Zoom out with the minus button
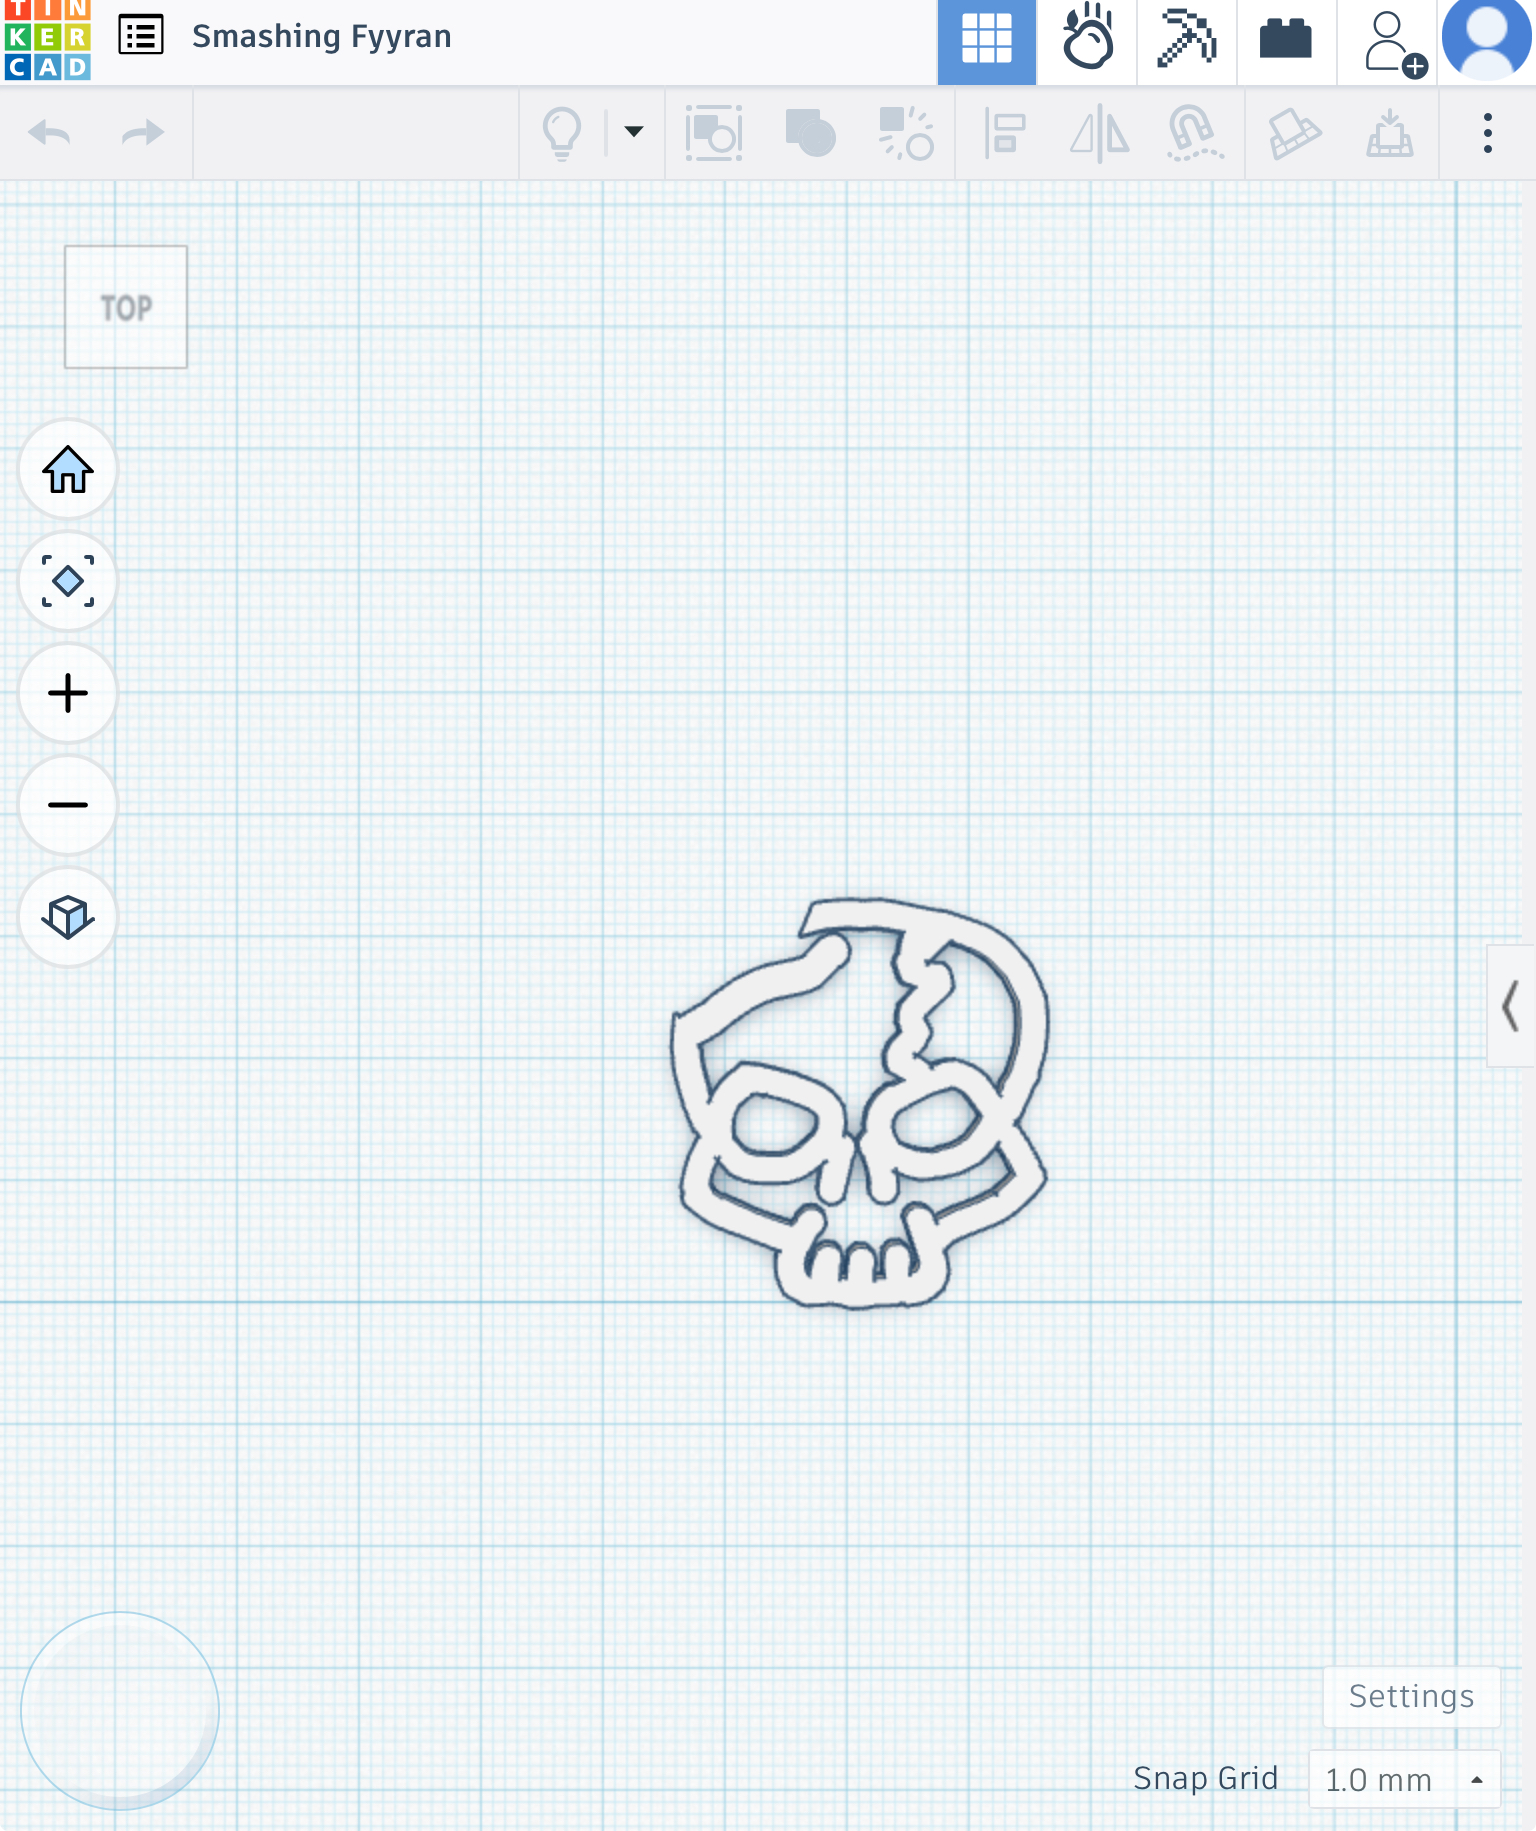 click(x=68, y=805)
